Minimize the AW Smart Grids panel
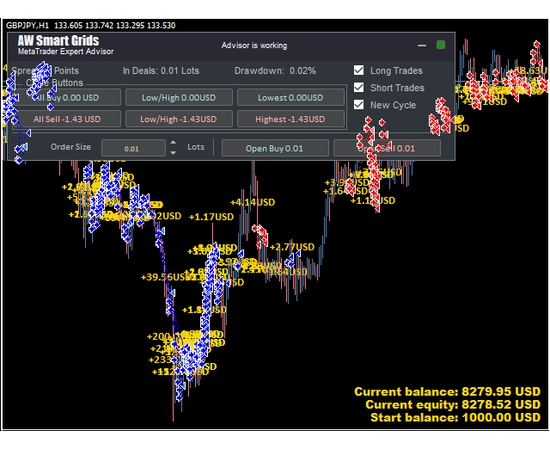The height and width of the screenshot is (450, 550). coord(422,46)
